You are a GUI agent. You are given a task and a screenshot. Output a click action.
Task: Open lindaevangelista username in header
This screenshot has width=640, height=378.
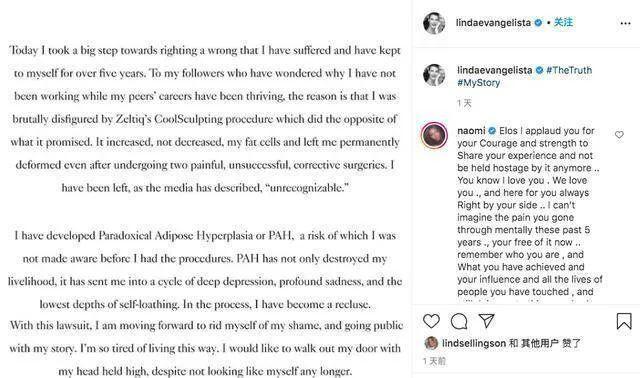click(493, 23)
